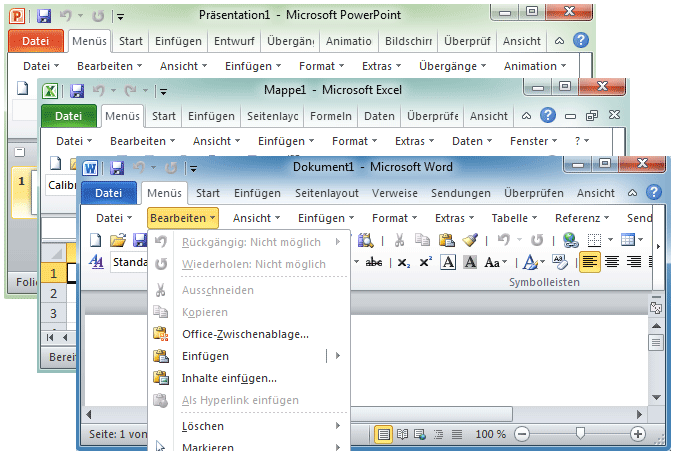Screen dimensions: 680x460
Task: Click the Superscript icon in Word toolbar
Action: pos(425,262)
